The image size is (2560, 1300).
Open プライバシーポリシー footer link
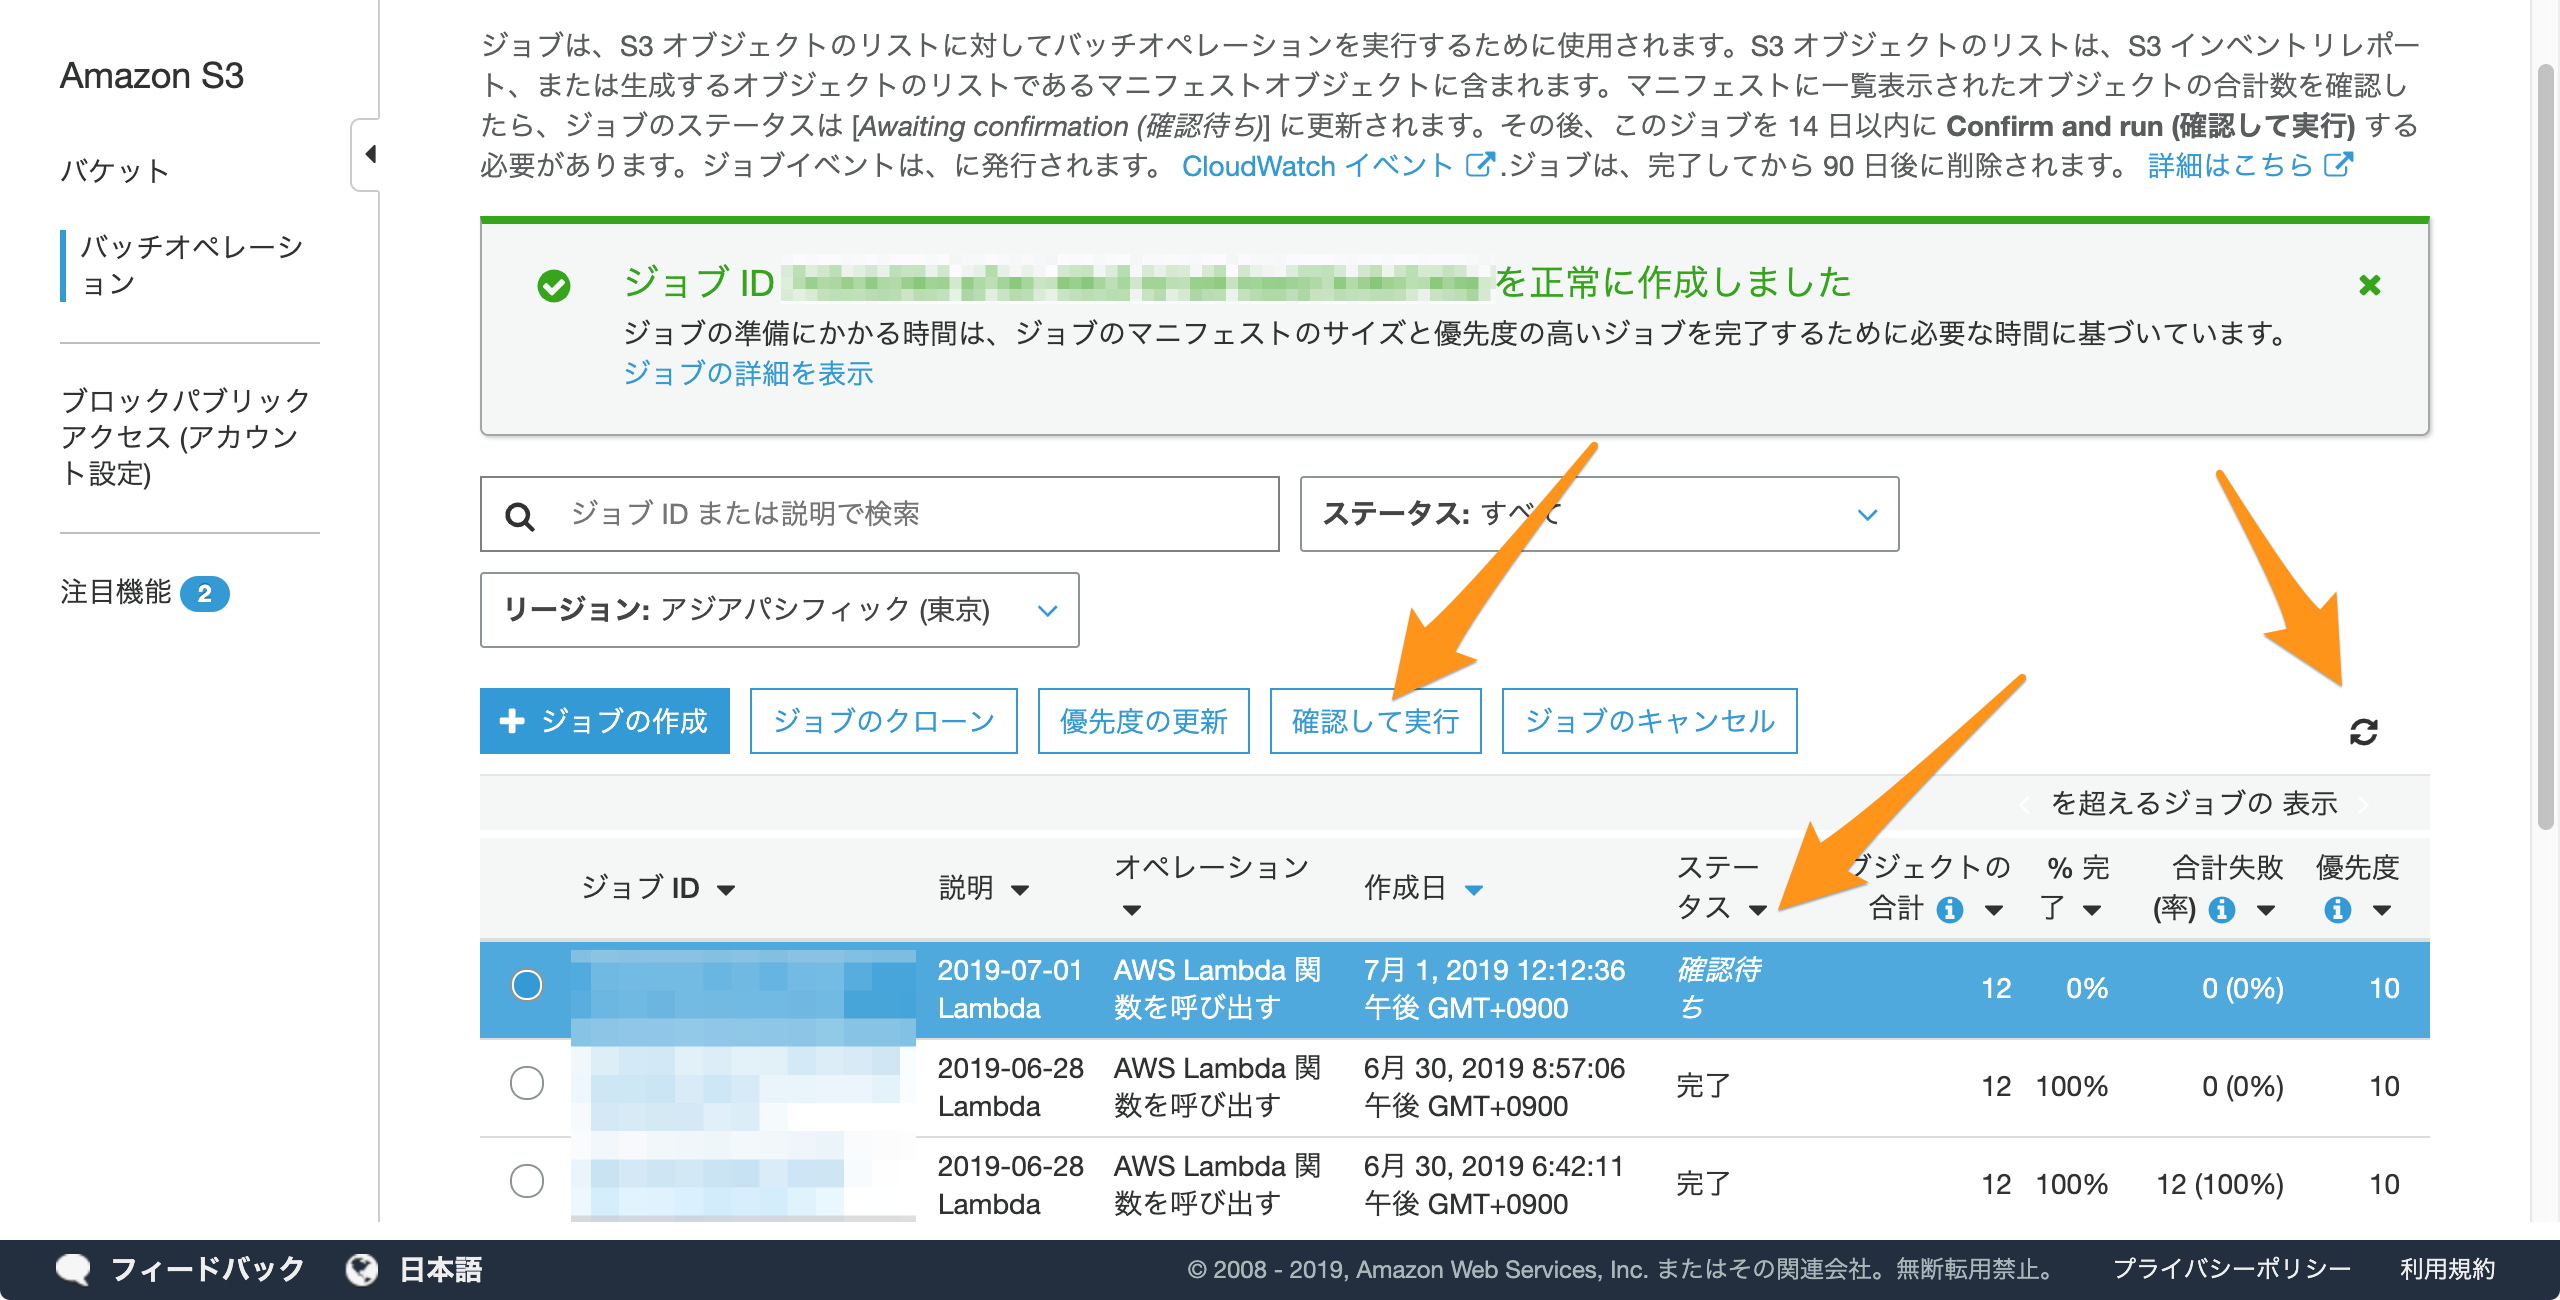[2231, 1270]
